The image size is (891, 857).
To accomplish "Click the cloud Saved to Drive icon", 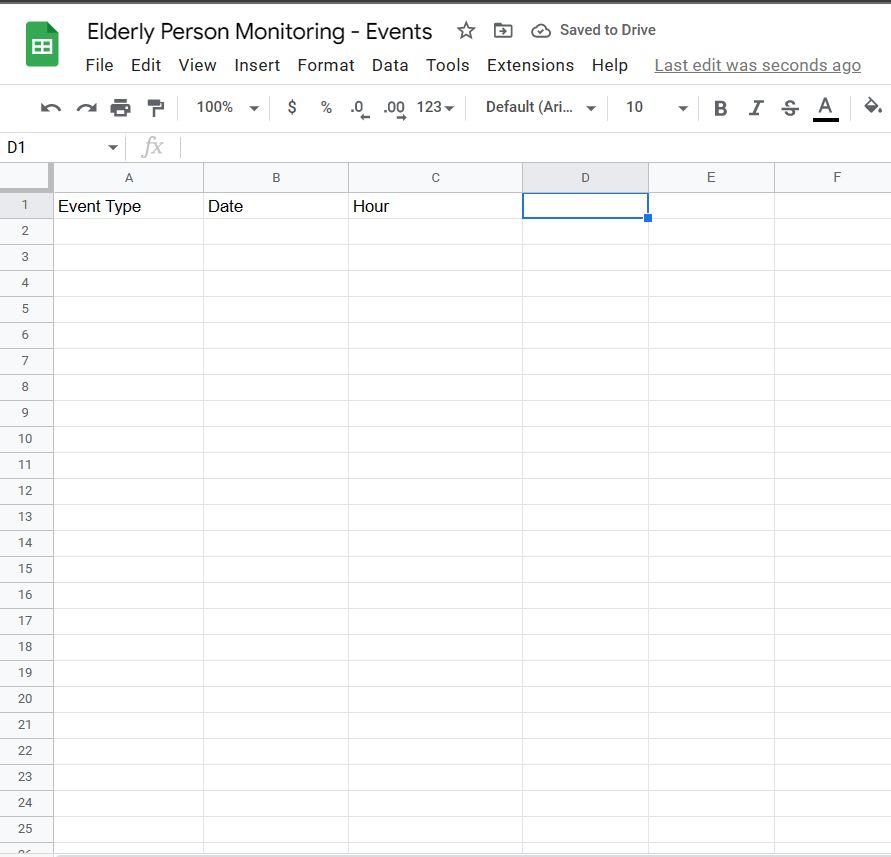I will 541,31.
